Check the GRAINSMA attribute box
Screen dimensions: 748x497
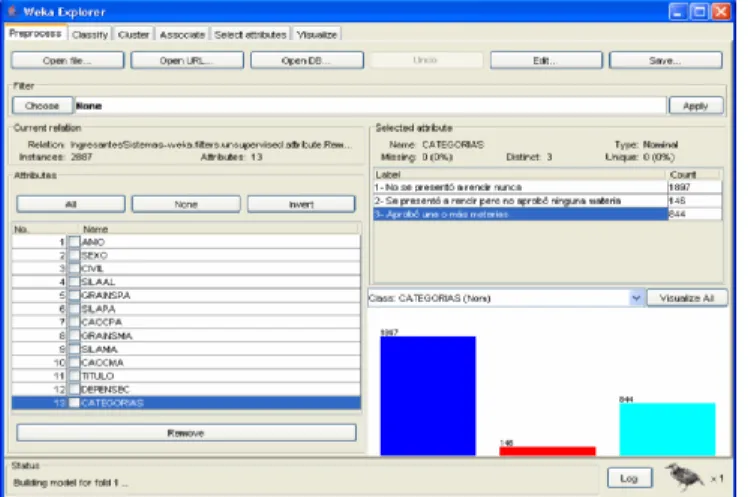pos(74,335)
